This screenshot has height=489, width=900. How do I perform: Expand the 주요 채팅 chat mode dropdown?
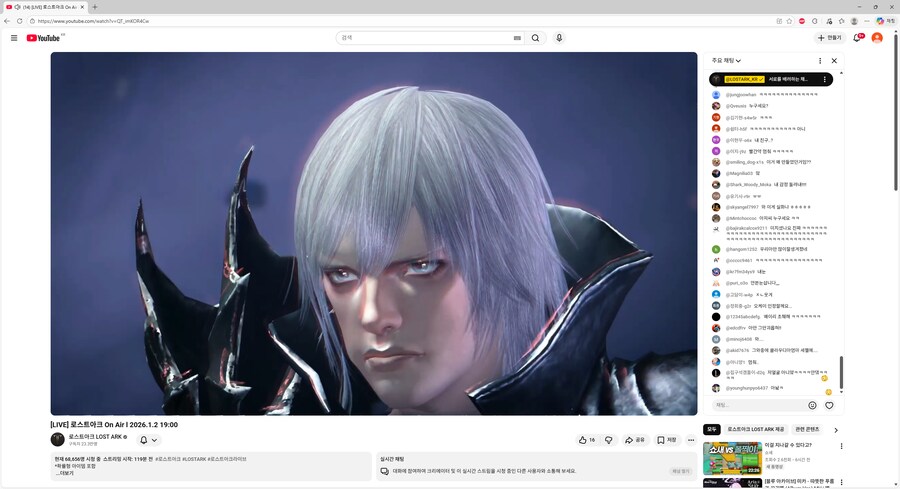pos(726,60)
